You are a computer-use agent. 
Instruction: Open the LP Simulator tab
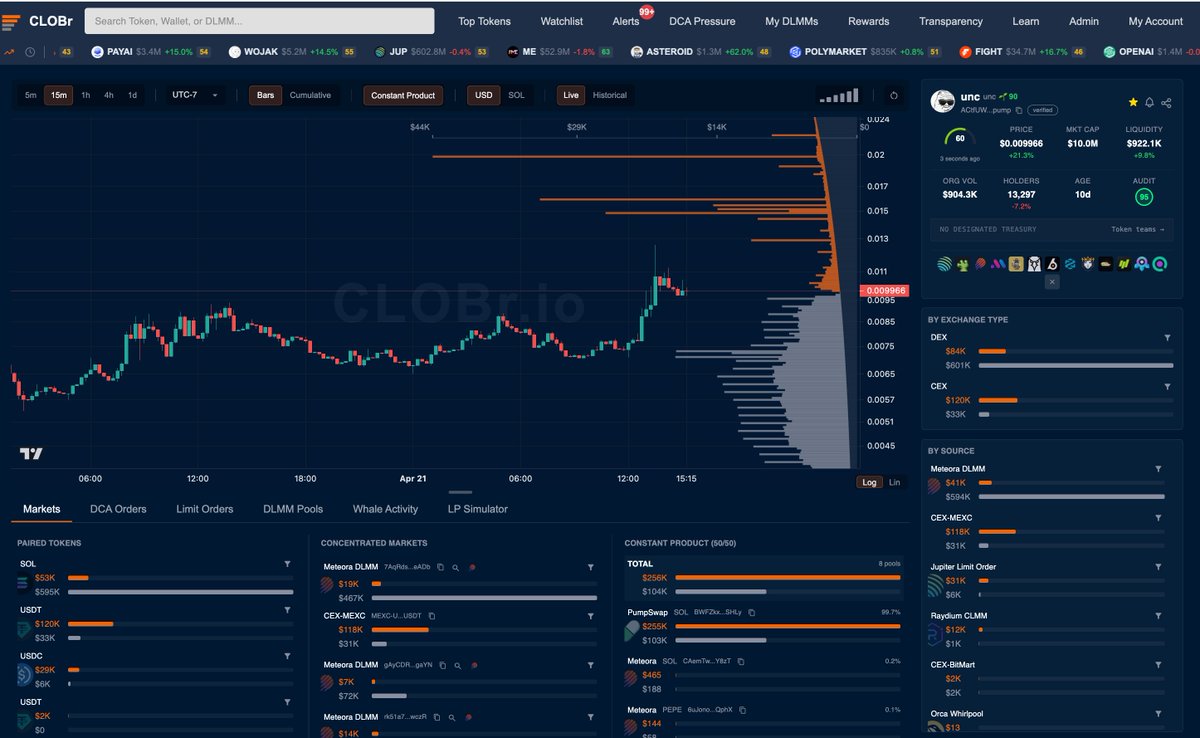(478, 509)
